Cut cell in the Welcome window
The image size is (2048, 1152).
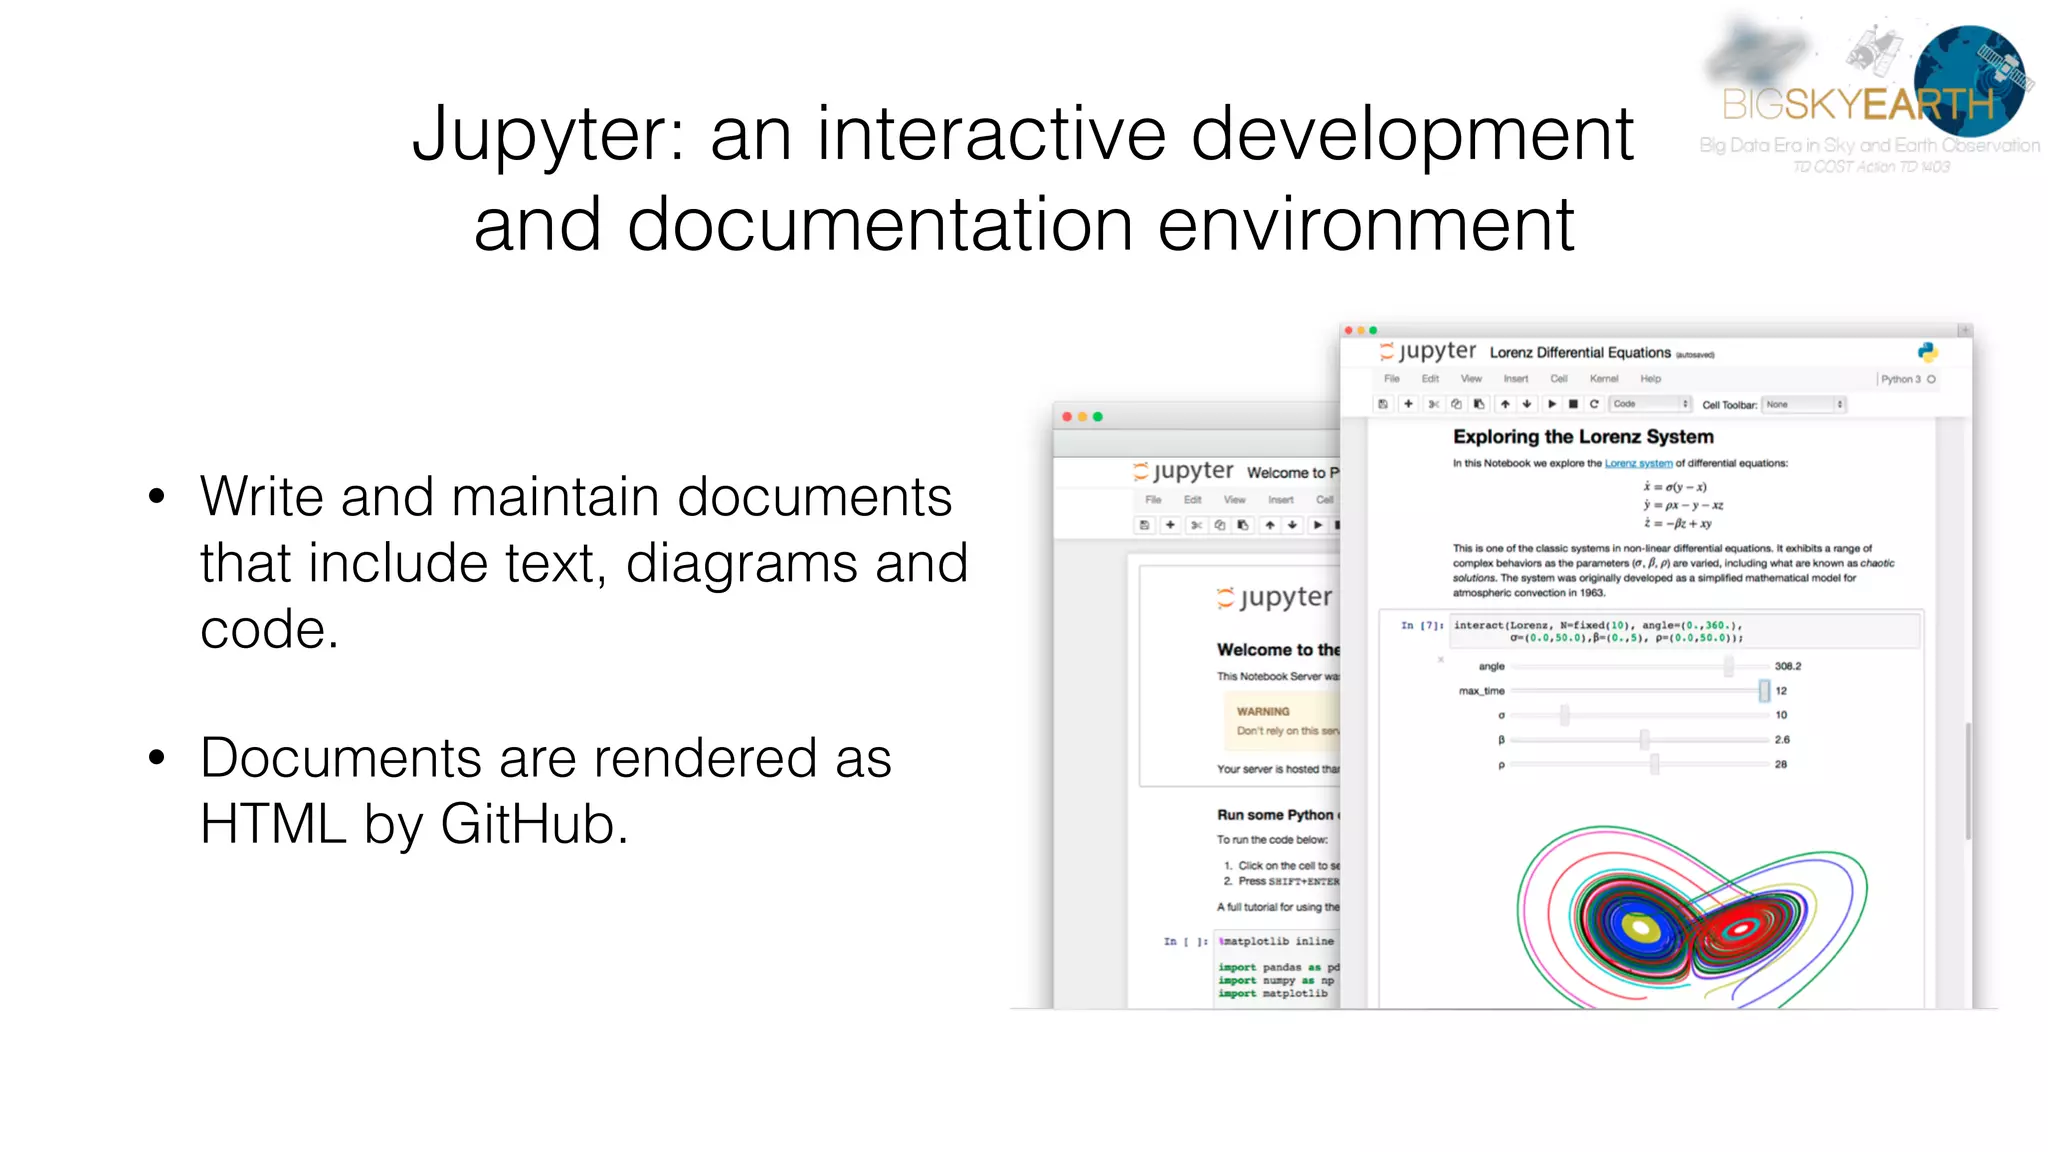pyautogui.click(x=1196, y=525)
